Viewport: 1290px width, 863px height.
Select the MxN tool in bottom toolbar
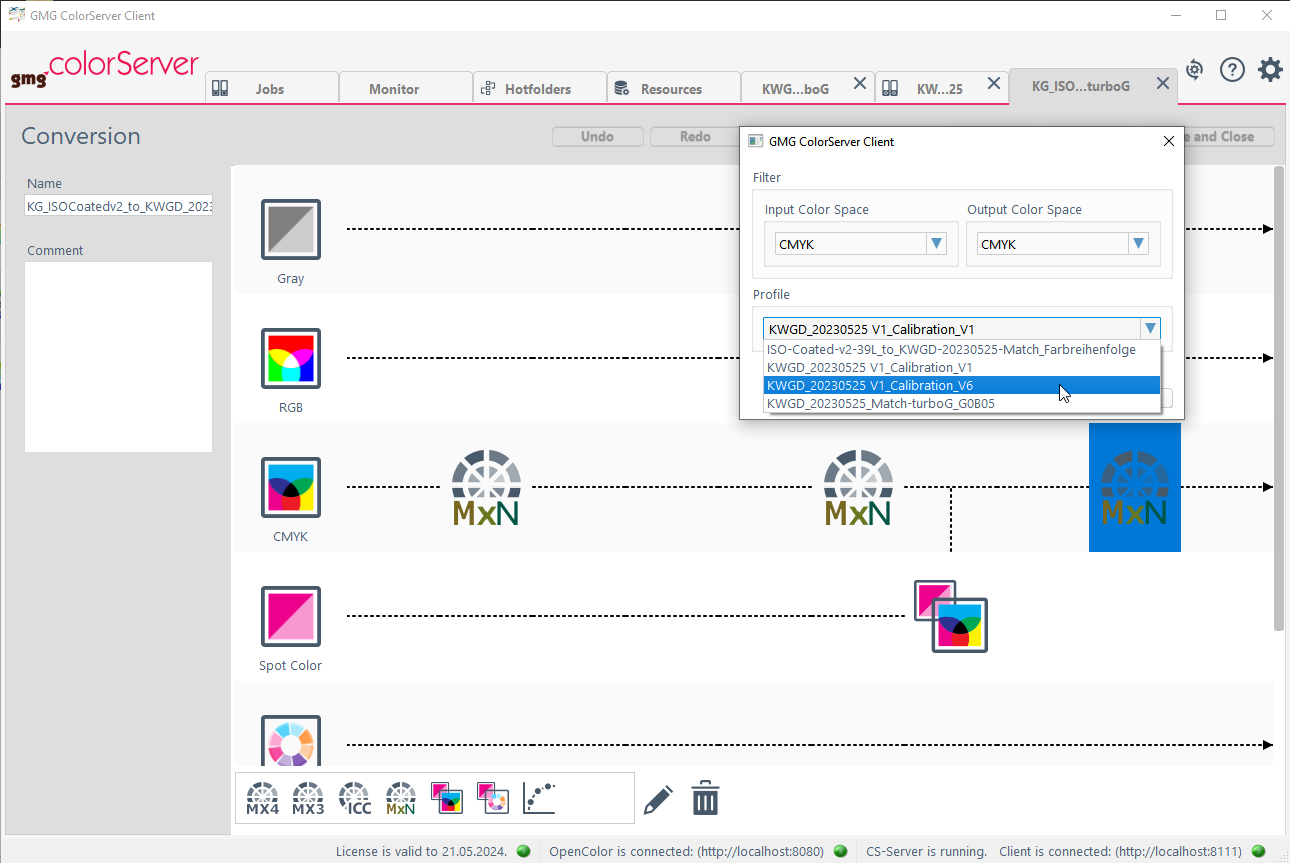(401, 798)
